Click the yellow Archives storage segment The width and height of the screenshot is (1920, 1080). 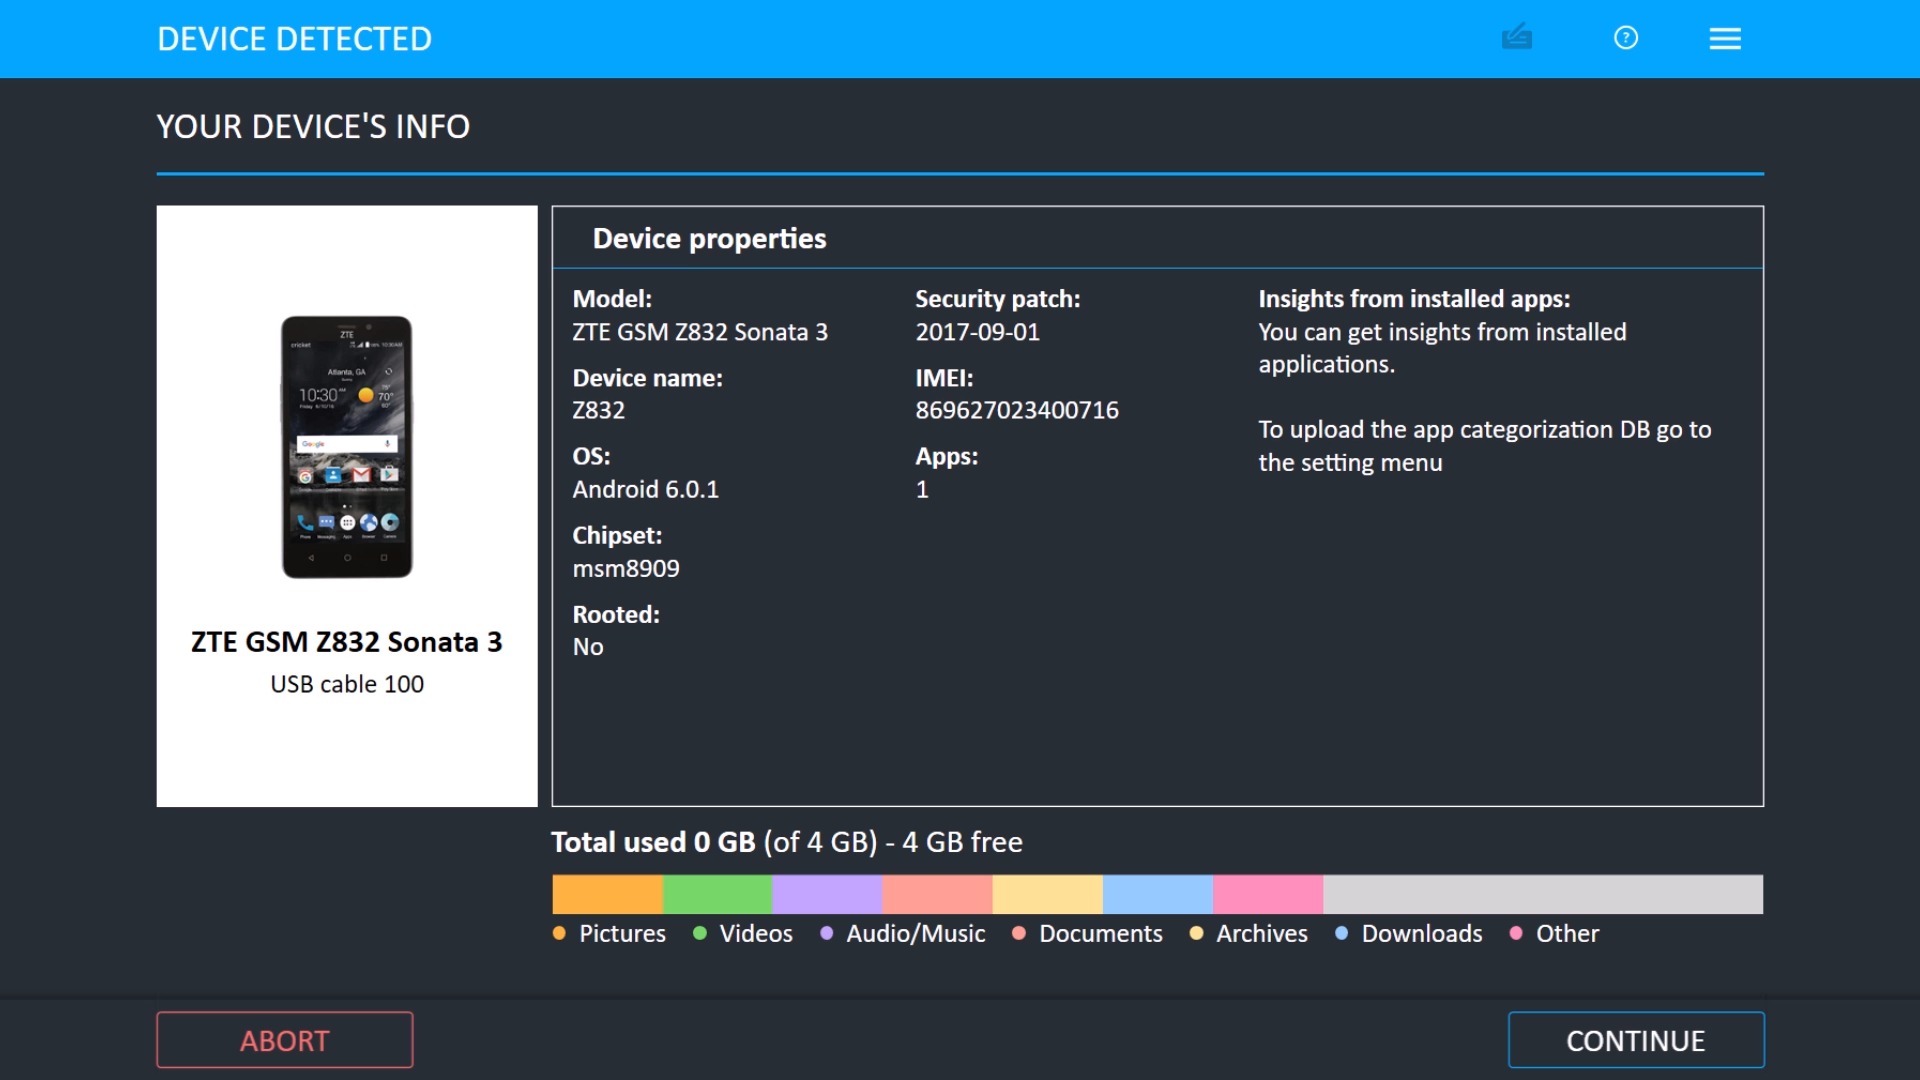(1047, 894)
